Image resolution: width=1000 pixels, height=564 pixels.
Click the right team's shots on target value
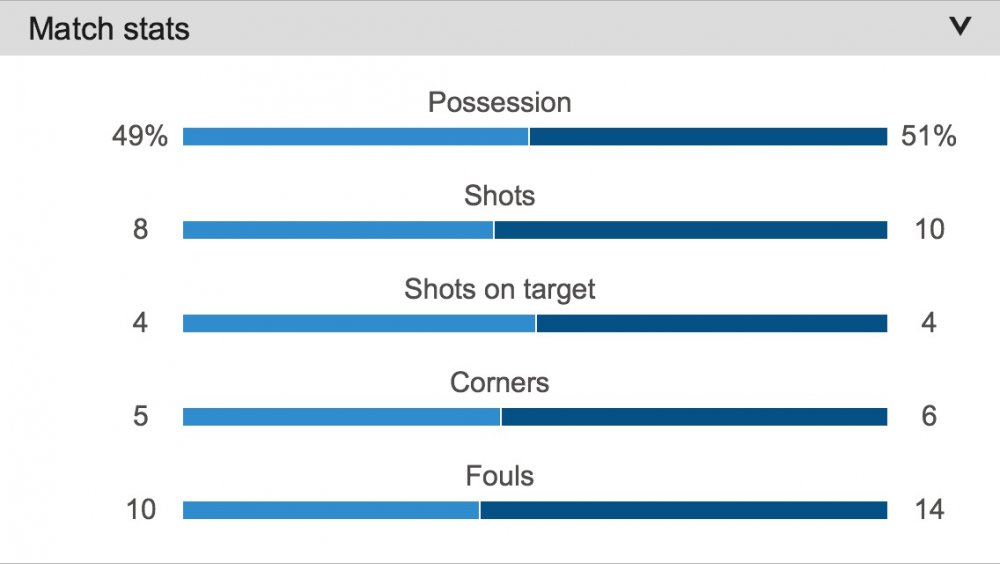pyautogui.click(x=928, y=323)
